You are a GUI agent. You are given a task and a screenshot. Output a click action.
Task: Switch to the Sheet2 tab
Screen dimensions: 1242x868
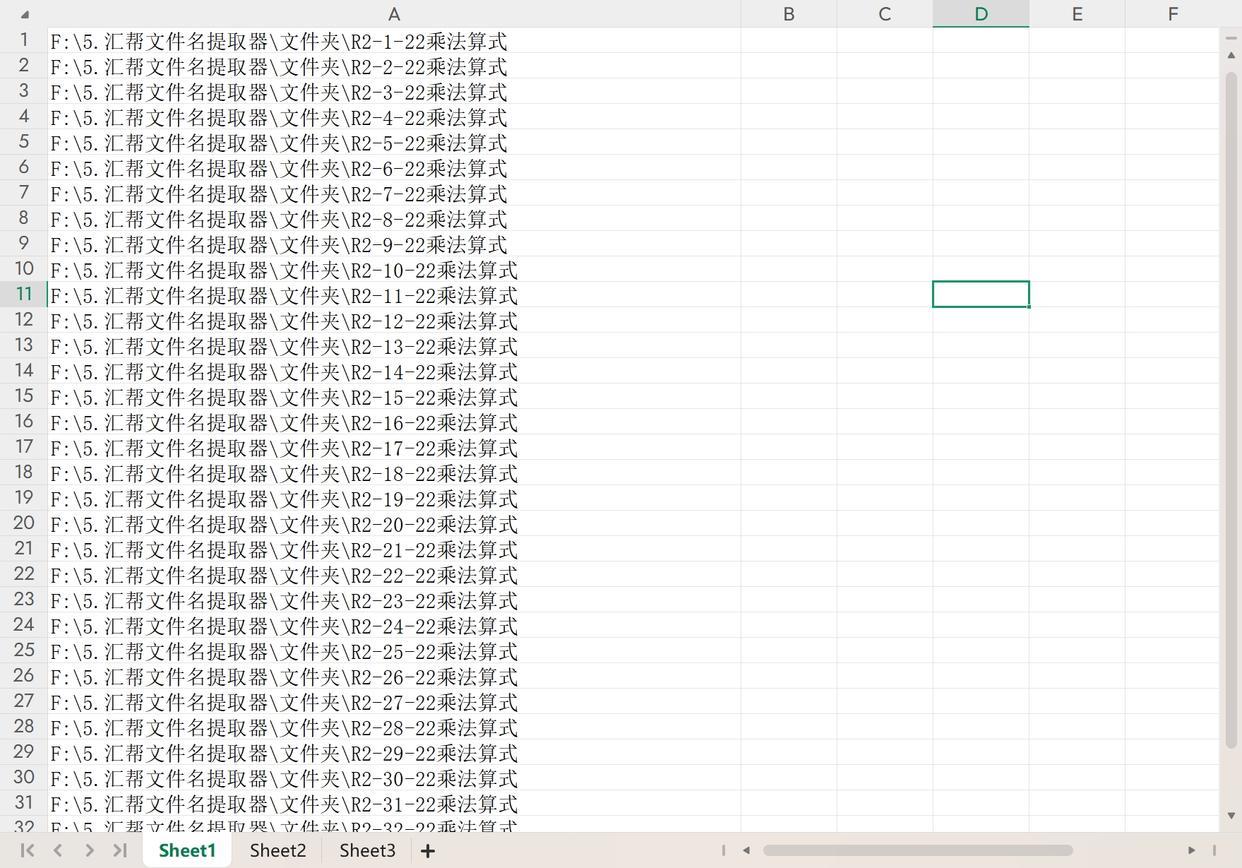tap(278, 850)
